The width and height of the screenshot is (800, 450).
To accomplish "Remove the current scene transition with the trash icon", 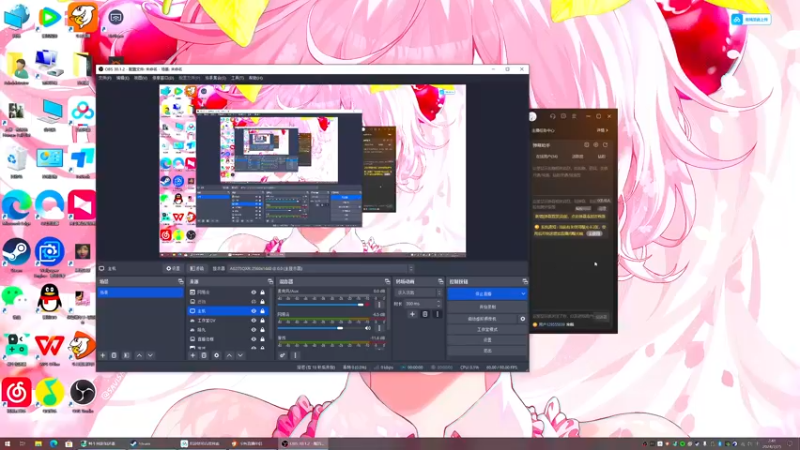I will pos(424,314).
